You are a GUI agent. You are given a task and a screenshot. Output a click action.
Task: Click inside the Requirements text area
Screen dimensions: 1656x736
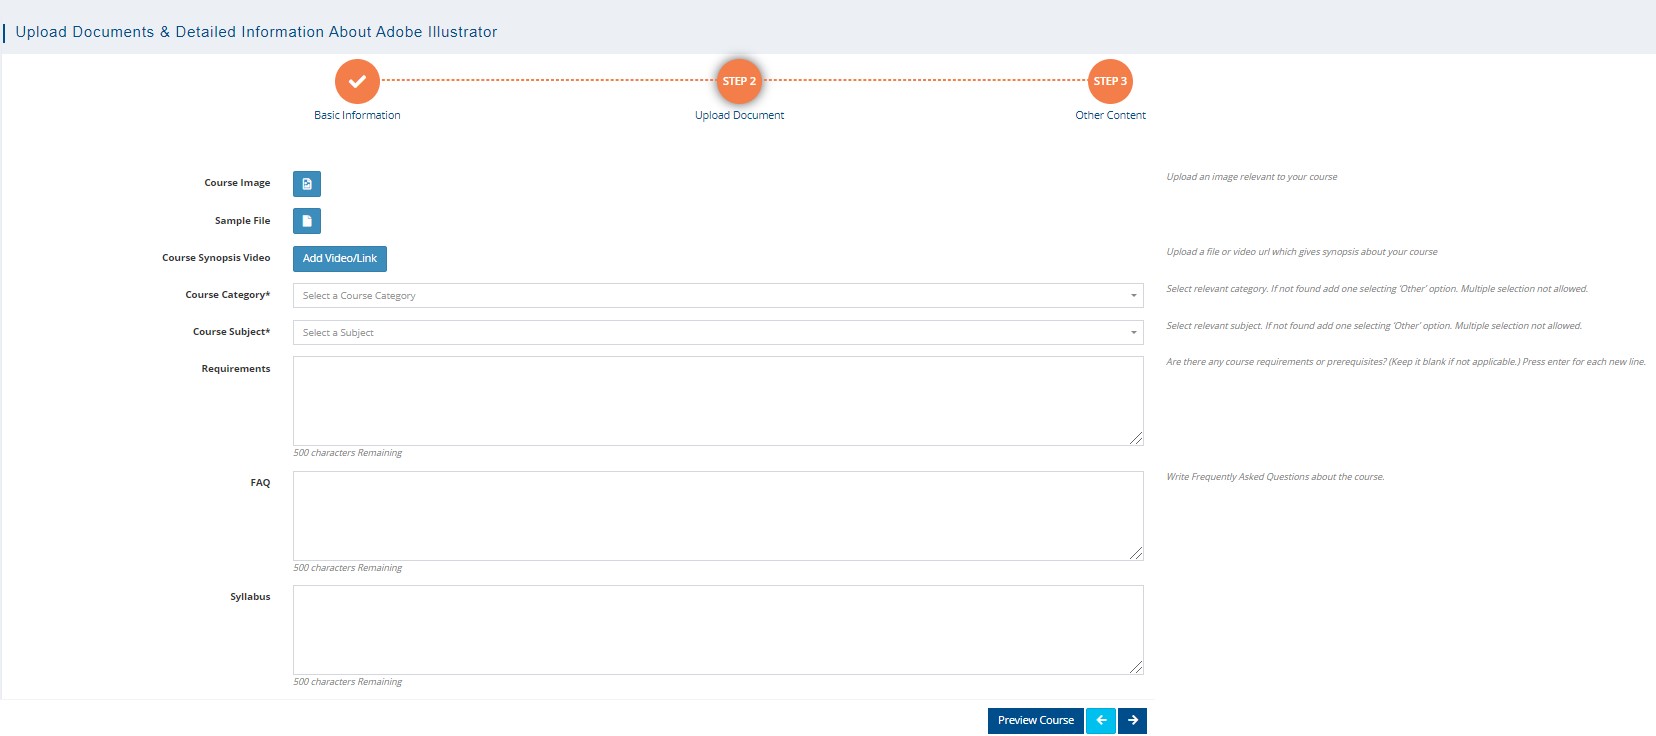pos(717,401)
